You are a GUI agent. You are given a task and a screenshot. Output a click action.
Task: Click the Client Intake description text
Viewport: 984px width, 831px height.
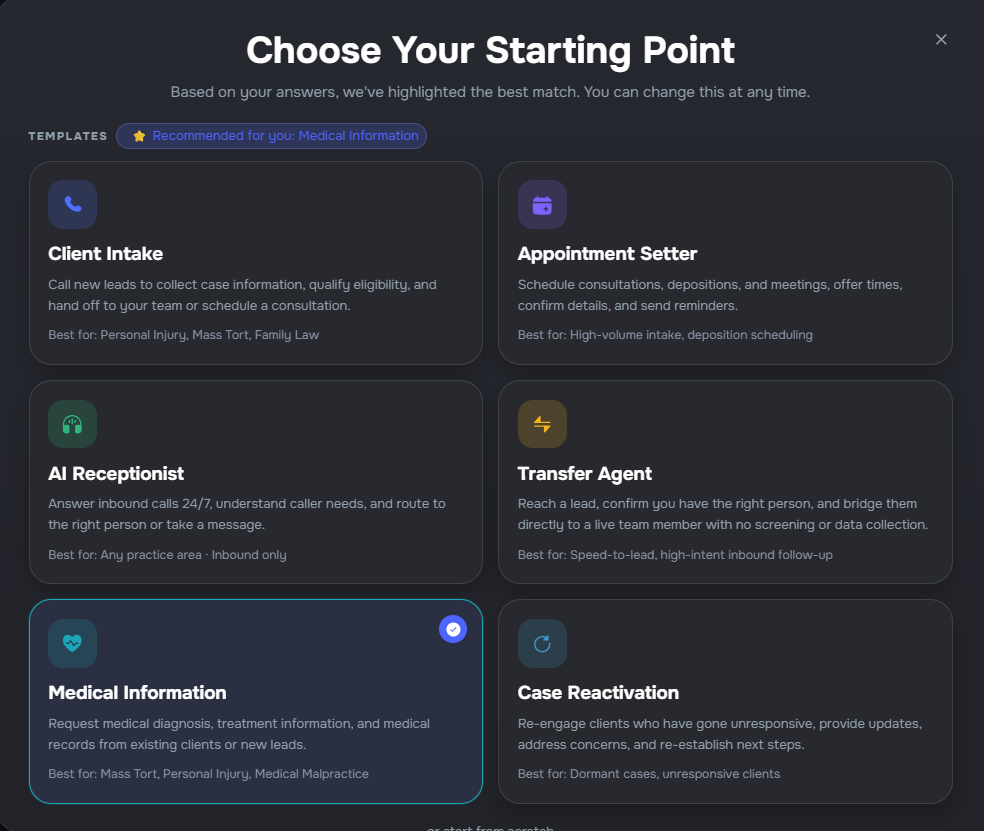tap(242, 294)
